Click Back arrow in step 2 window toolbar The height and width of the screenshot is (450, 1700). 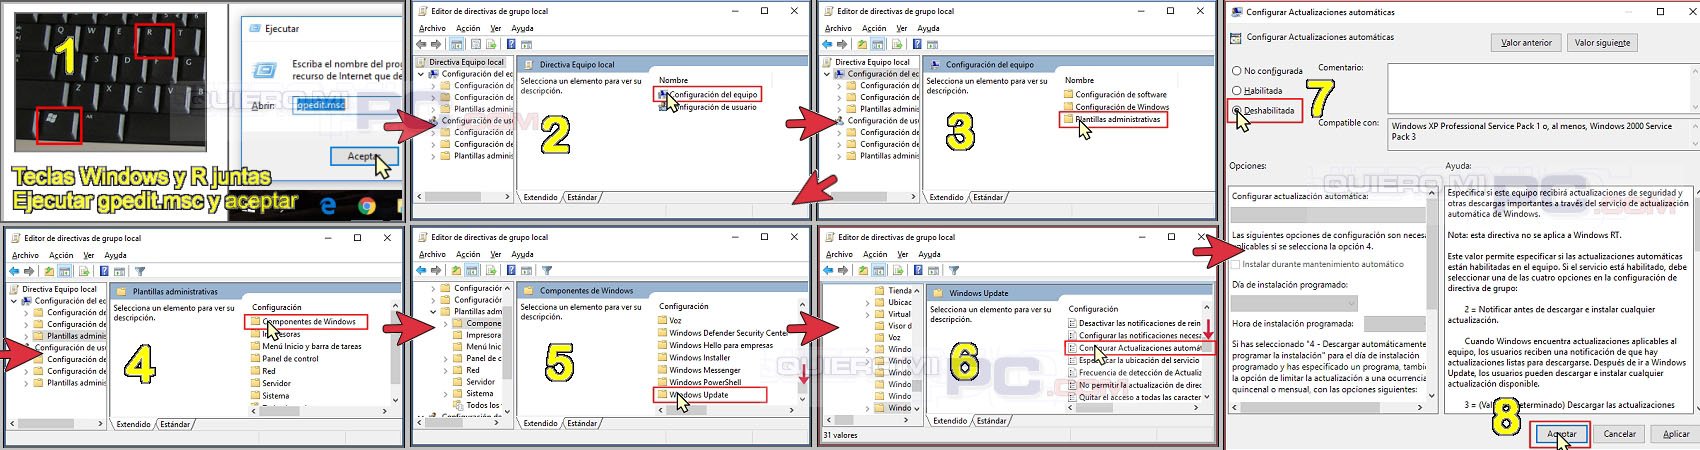tap(421, 44)
